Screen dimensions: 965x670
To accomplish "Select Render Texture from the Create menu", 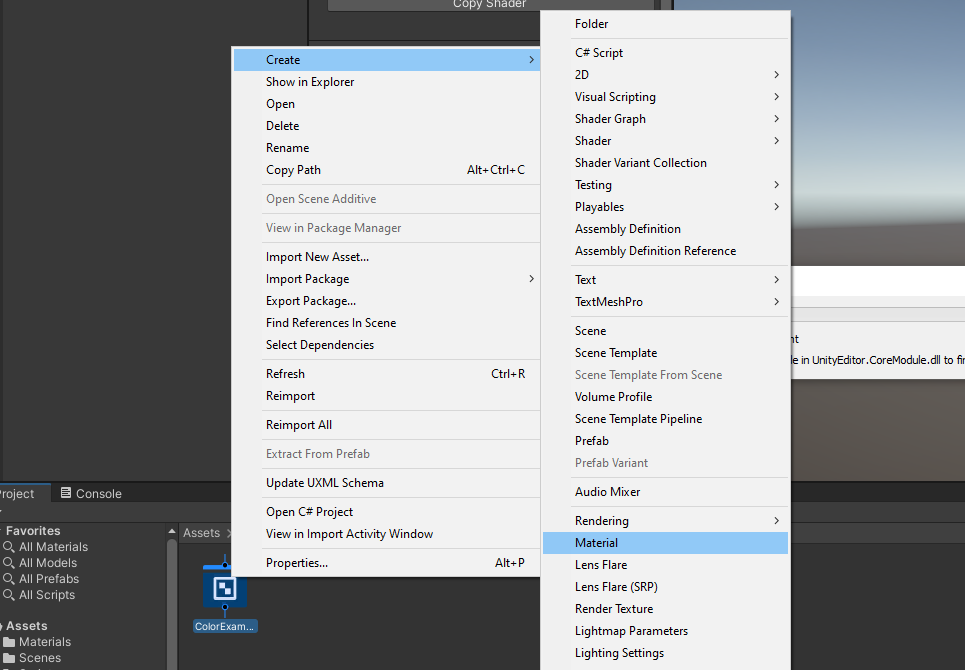I will [x=614, y=609].
